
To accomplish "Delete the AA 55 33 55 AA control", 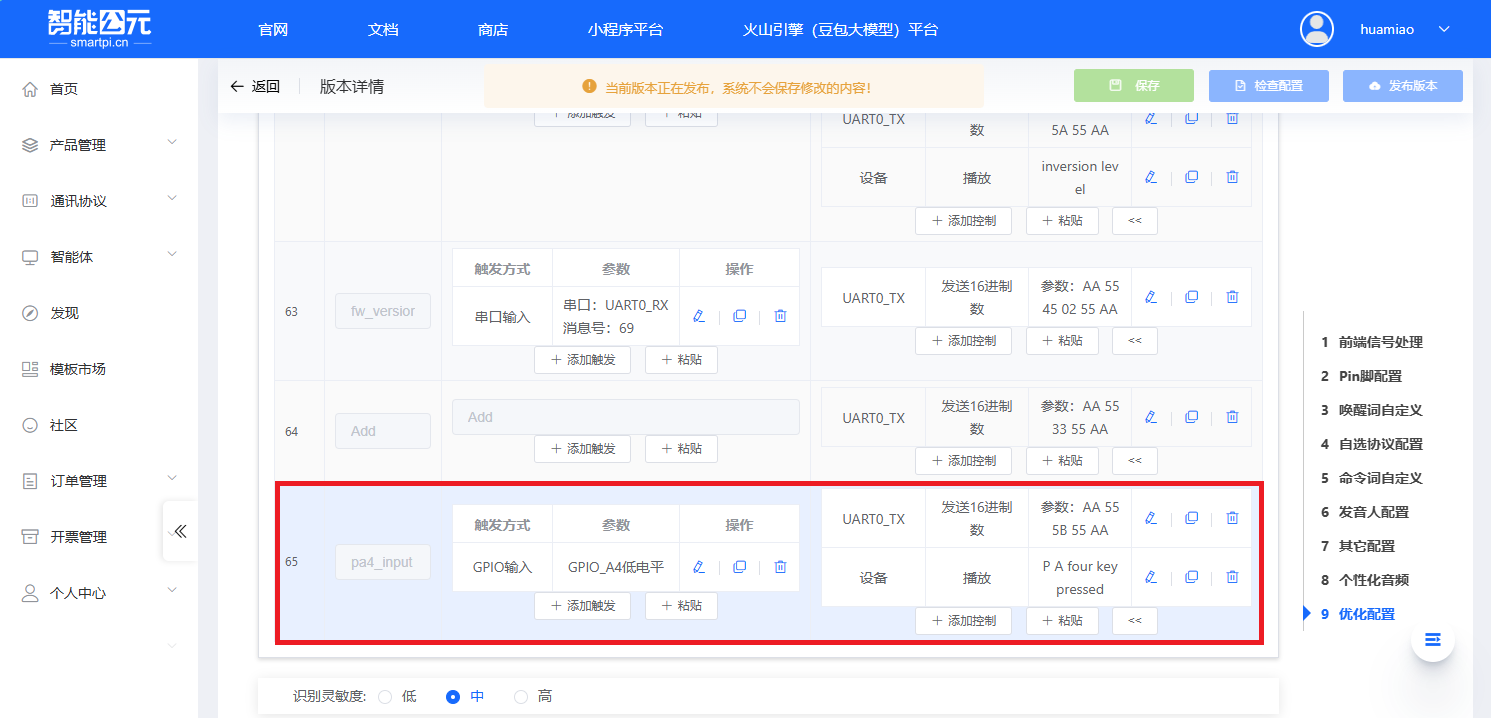I will [1232, 417].
